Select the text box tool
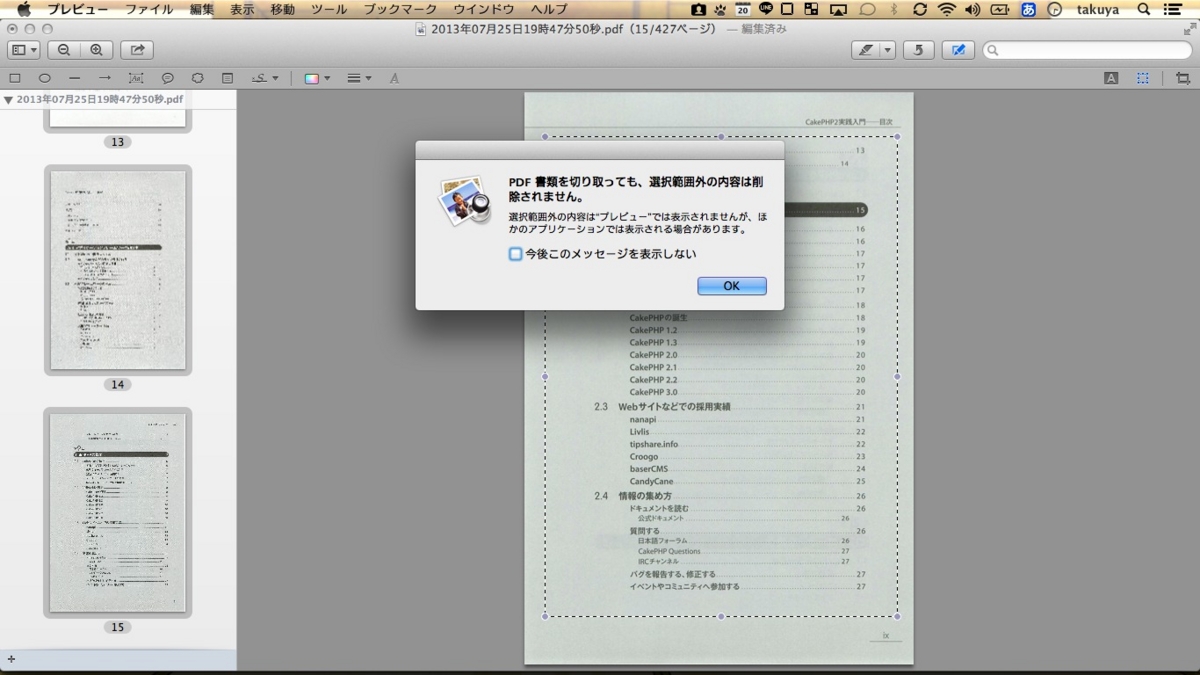The height and width of the screenshot is (675, 1200). tap(135, 78)
